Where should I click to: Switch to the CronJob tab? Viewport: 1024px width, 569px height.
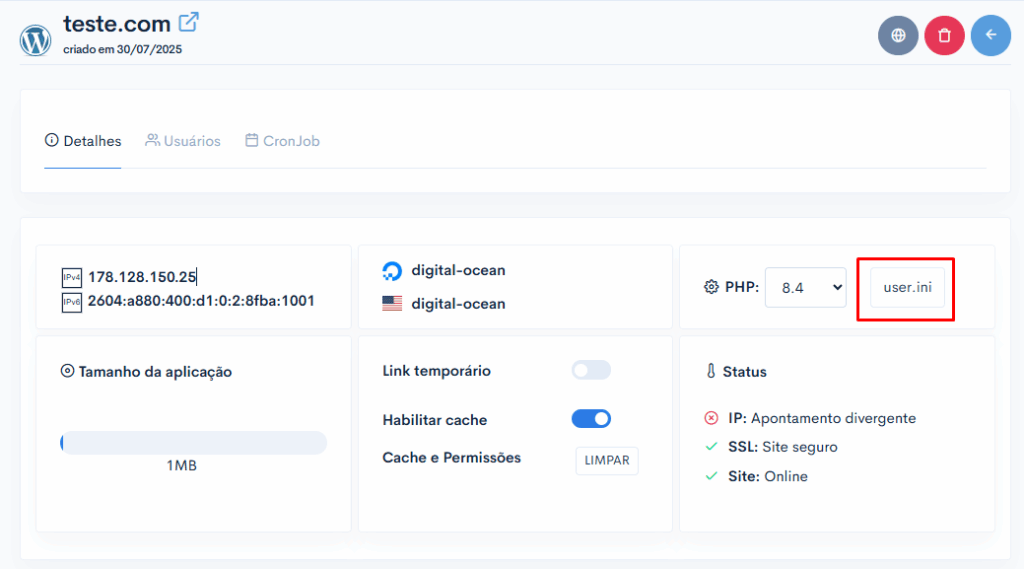[x=282, y=141]
